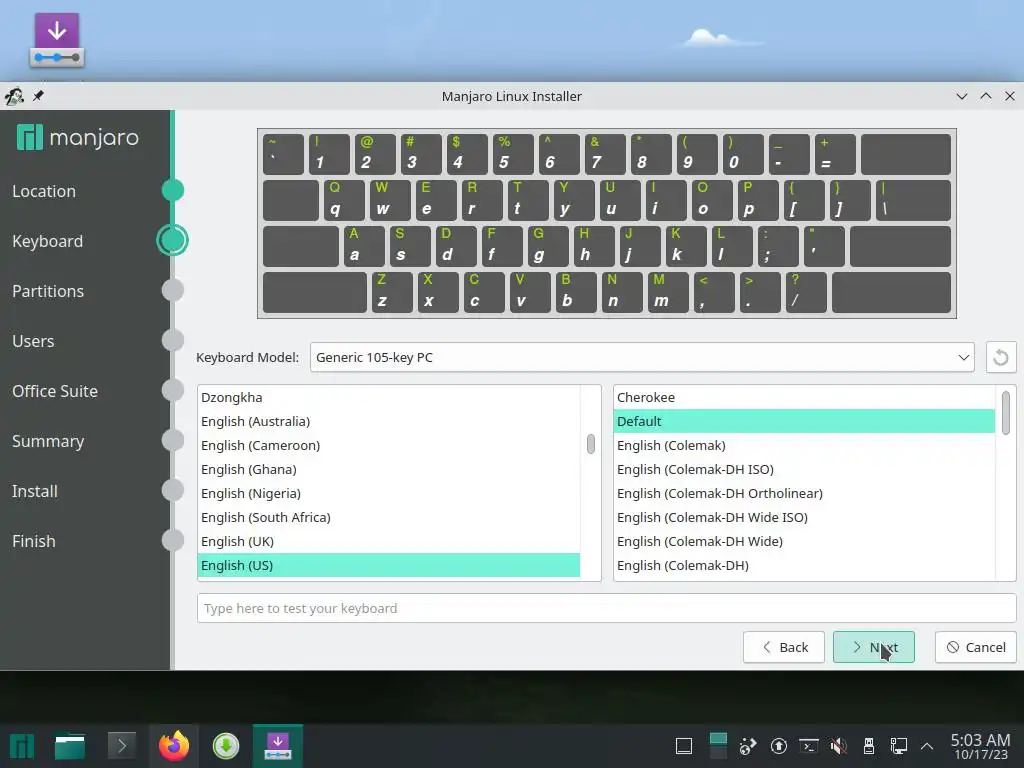Screen dimensions: 1024x768
Task: Select English (Colemak-DH Wide) variant
Action: coord(804,541)
